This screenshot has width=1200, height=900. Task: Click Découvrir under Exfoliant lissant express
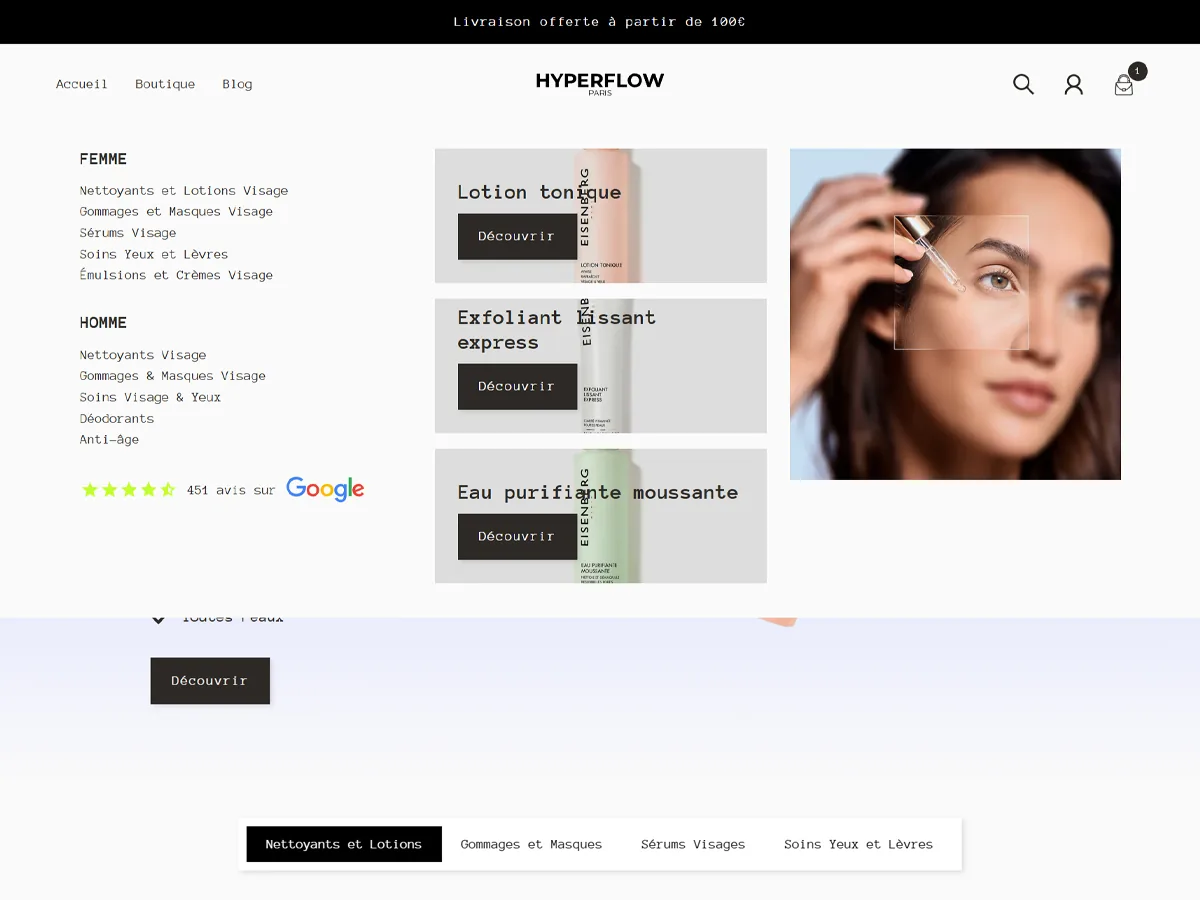pyautogui.click(x=517, y=386)
